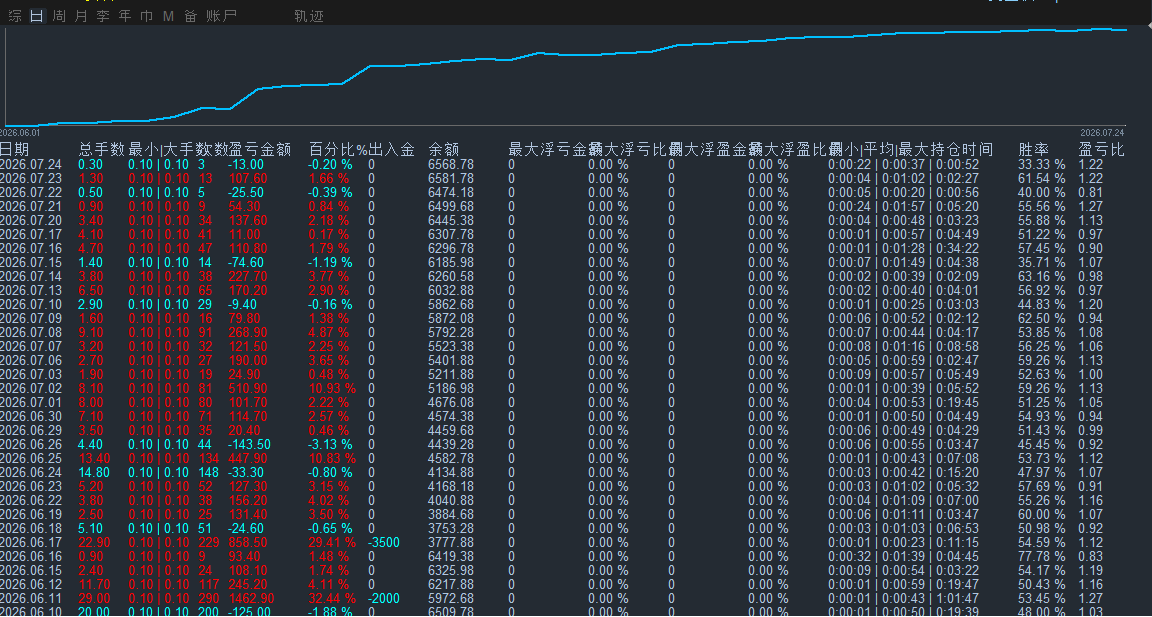Image resolution: width=1152 pixels, height=617 pixels.
Task: Open the 月 monthly statistics tab
Action: (81, 16)
